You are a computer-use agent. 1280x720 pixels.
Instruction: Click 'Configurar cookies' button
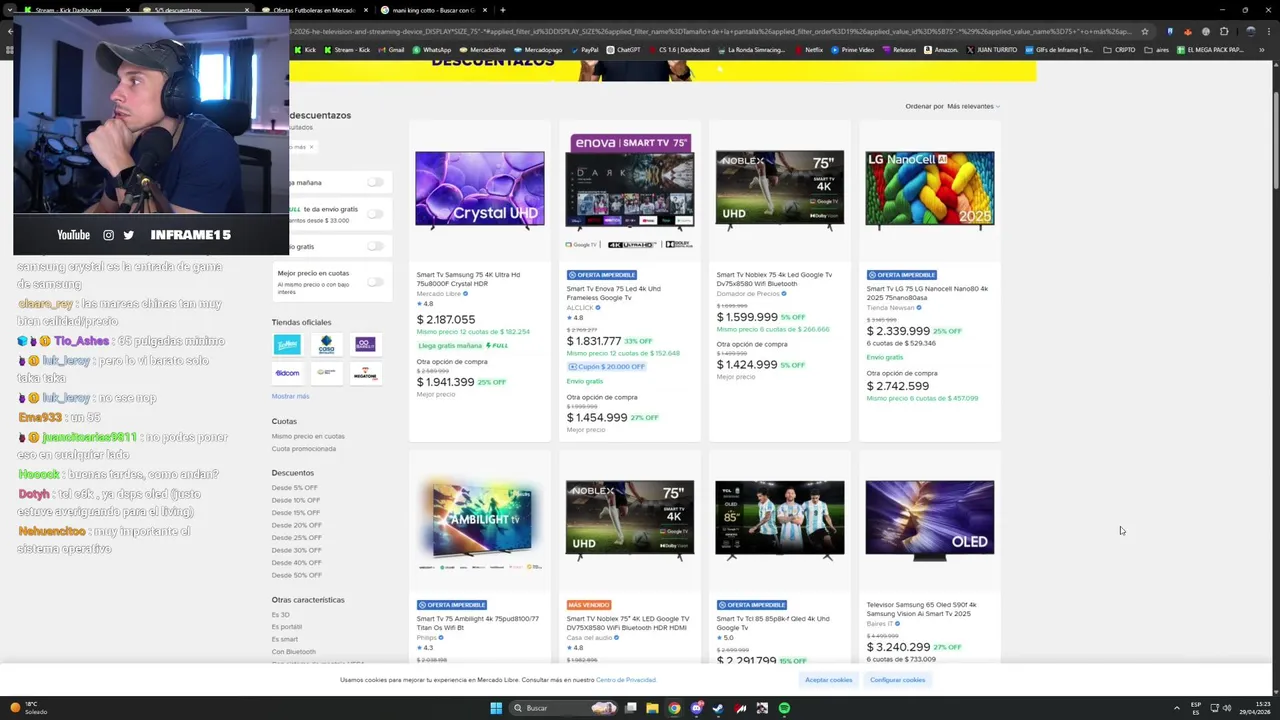pos(898,680)
